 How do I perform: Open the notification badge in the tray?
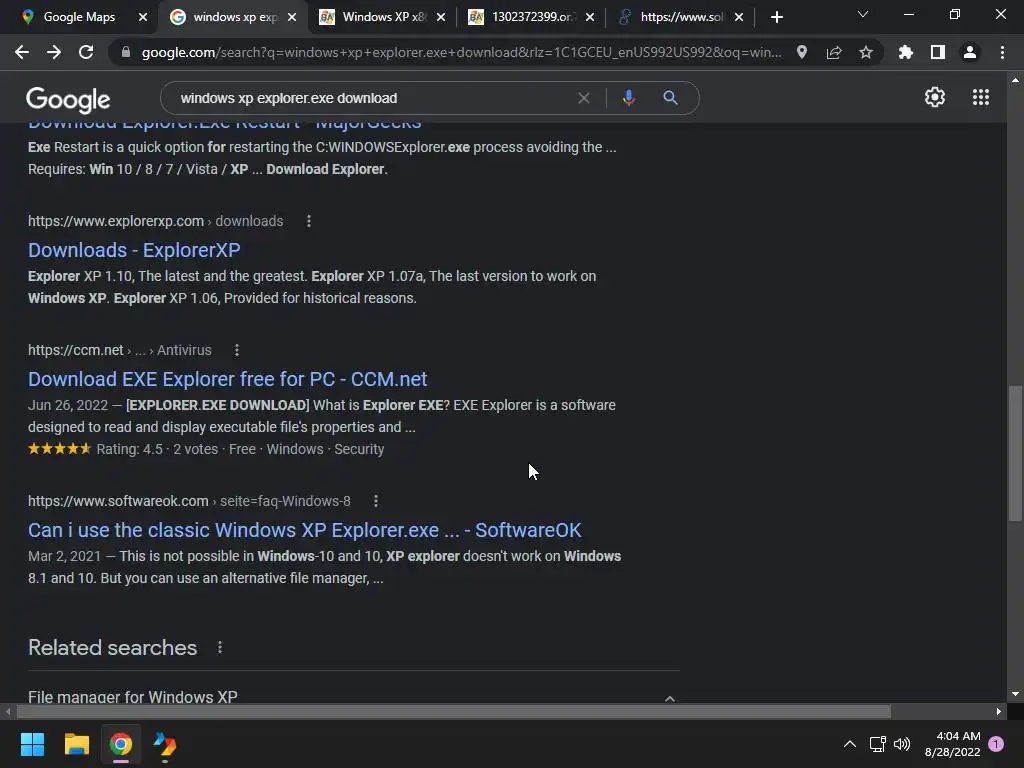pos(996,744)
